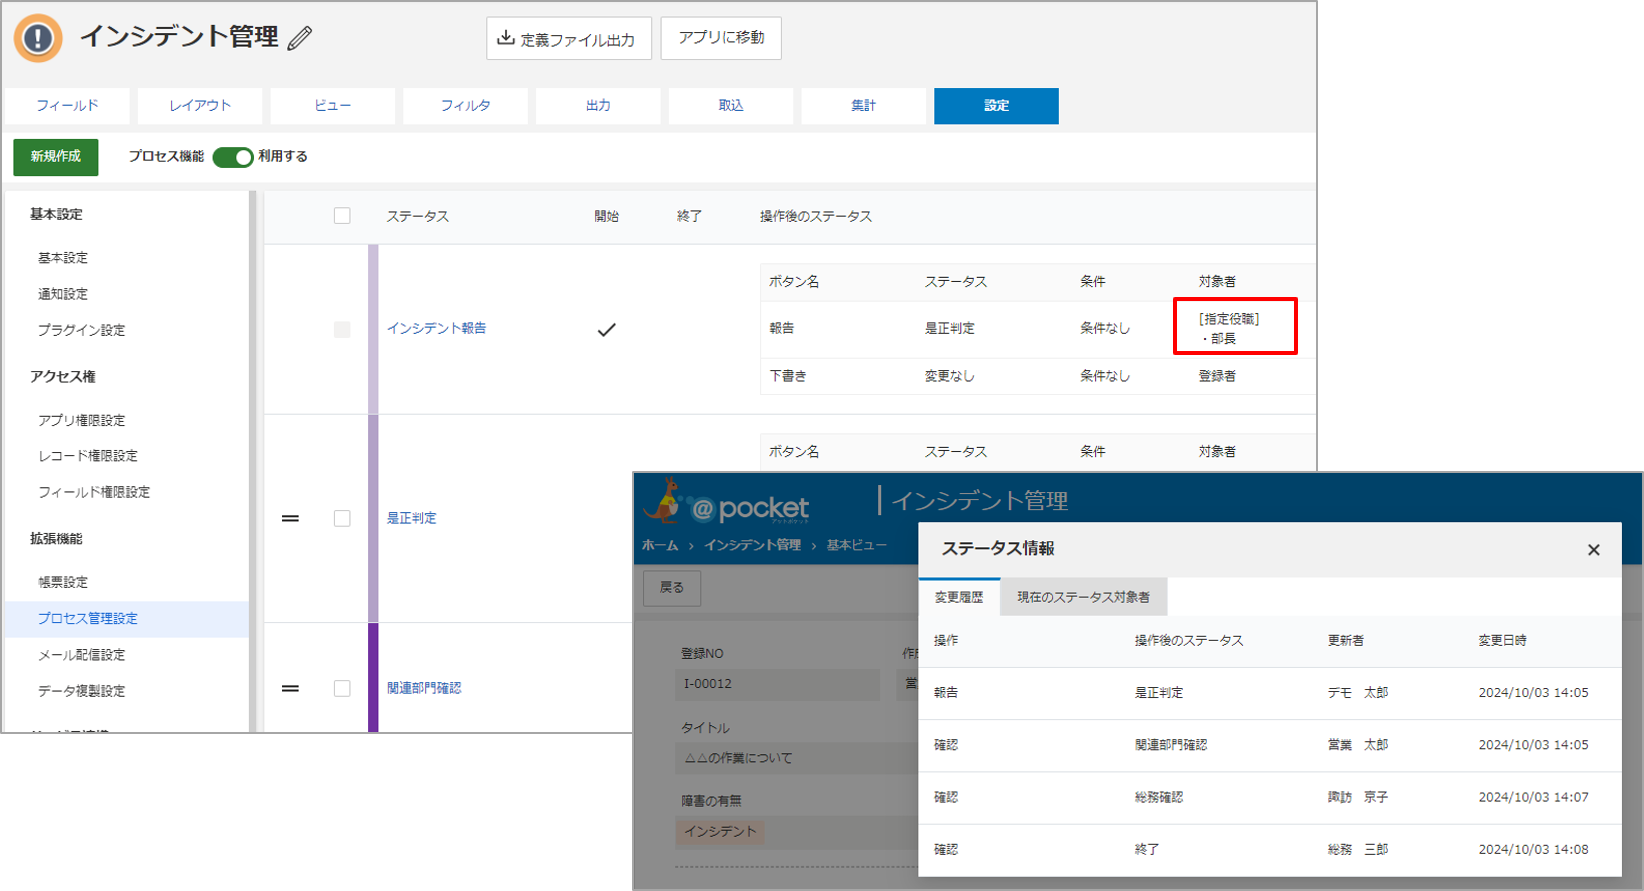Open the 取込 tab
The height and width of the screenshot is (891, 1644).
point(731,106)
